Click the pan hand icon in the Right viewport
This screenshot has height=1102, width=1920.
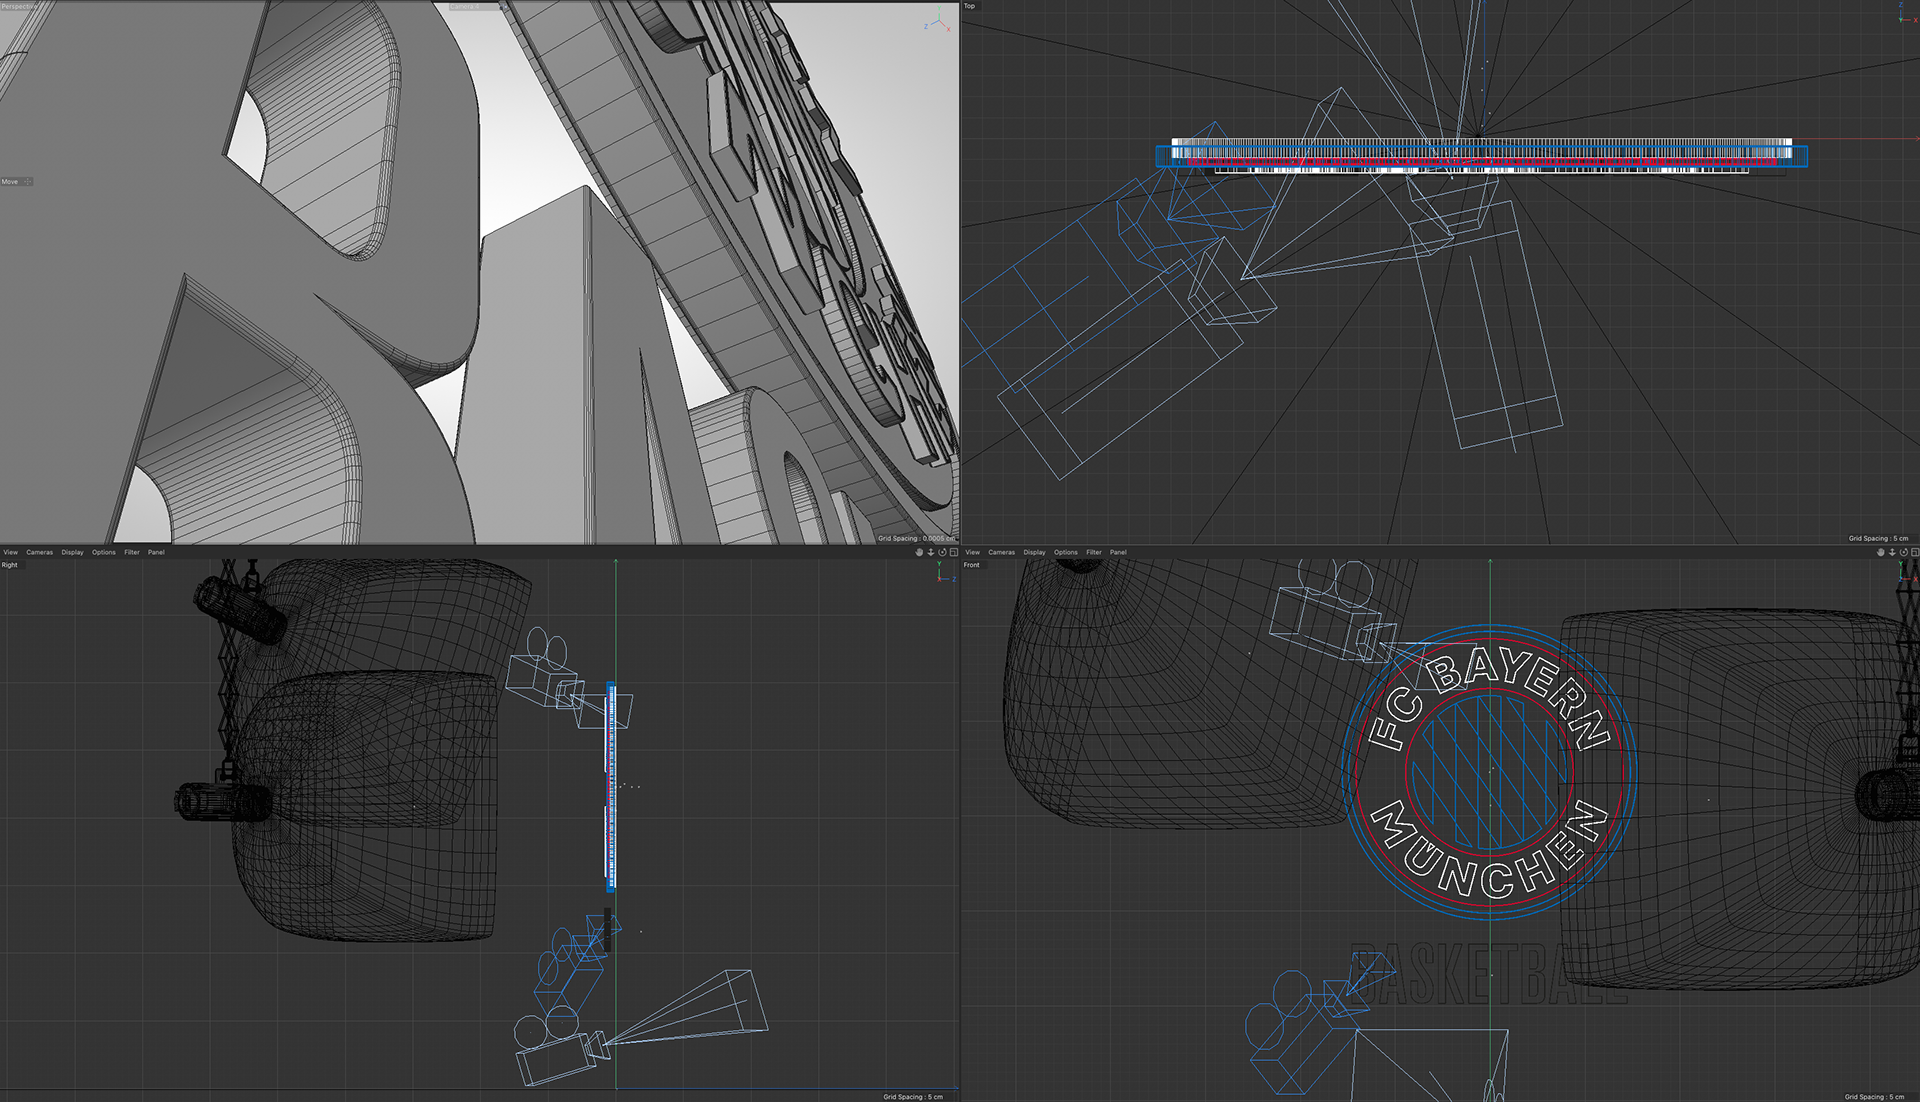919,552
